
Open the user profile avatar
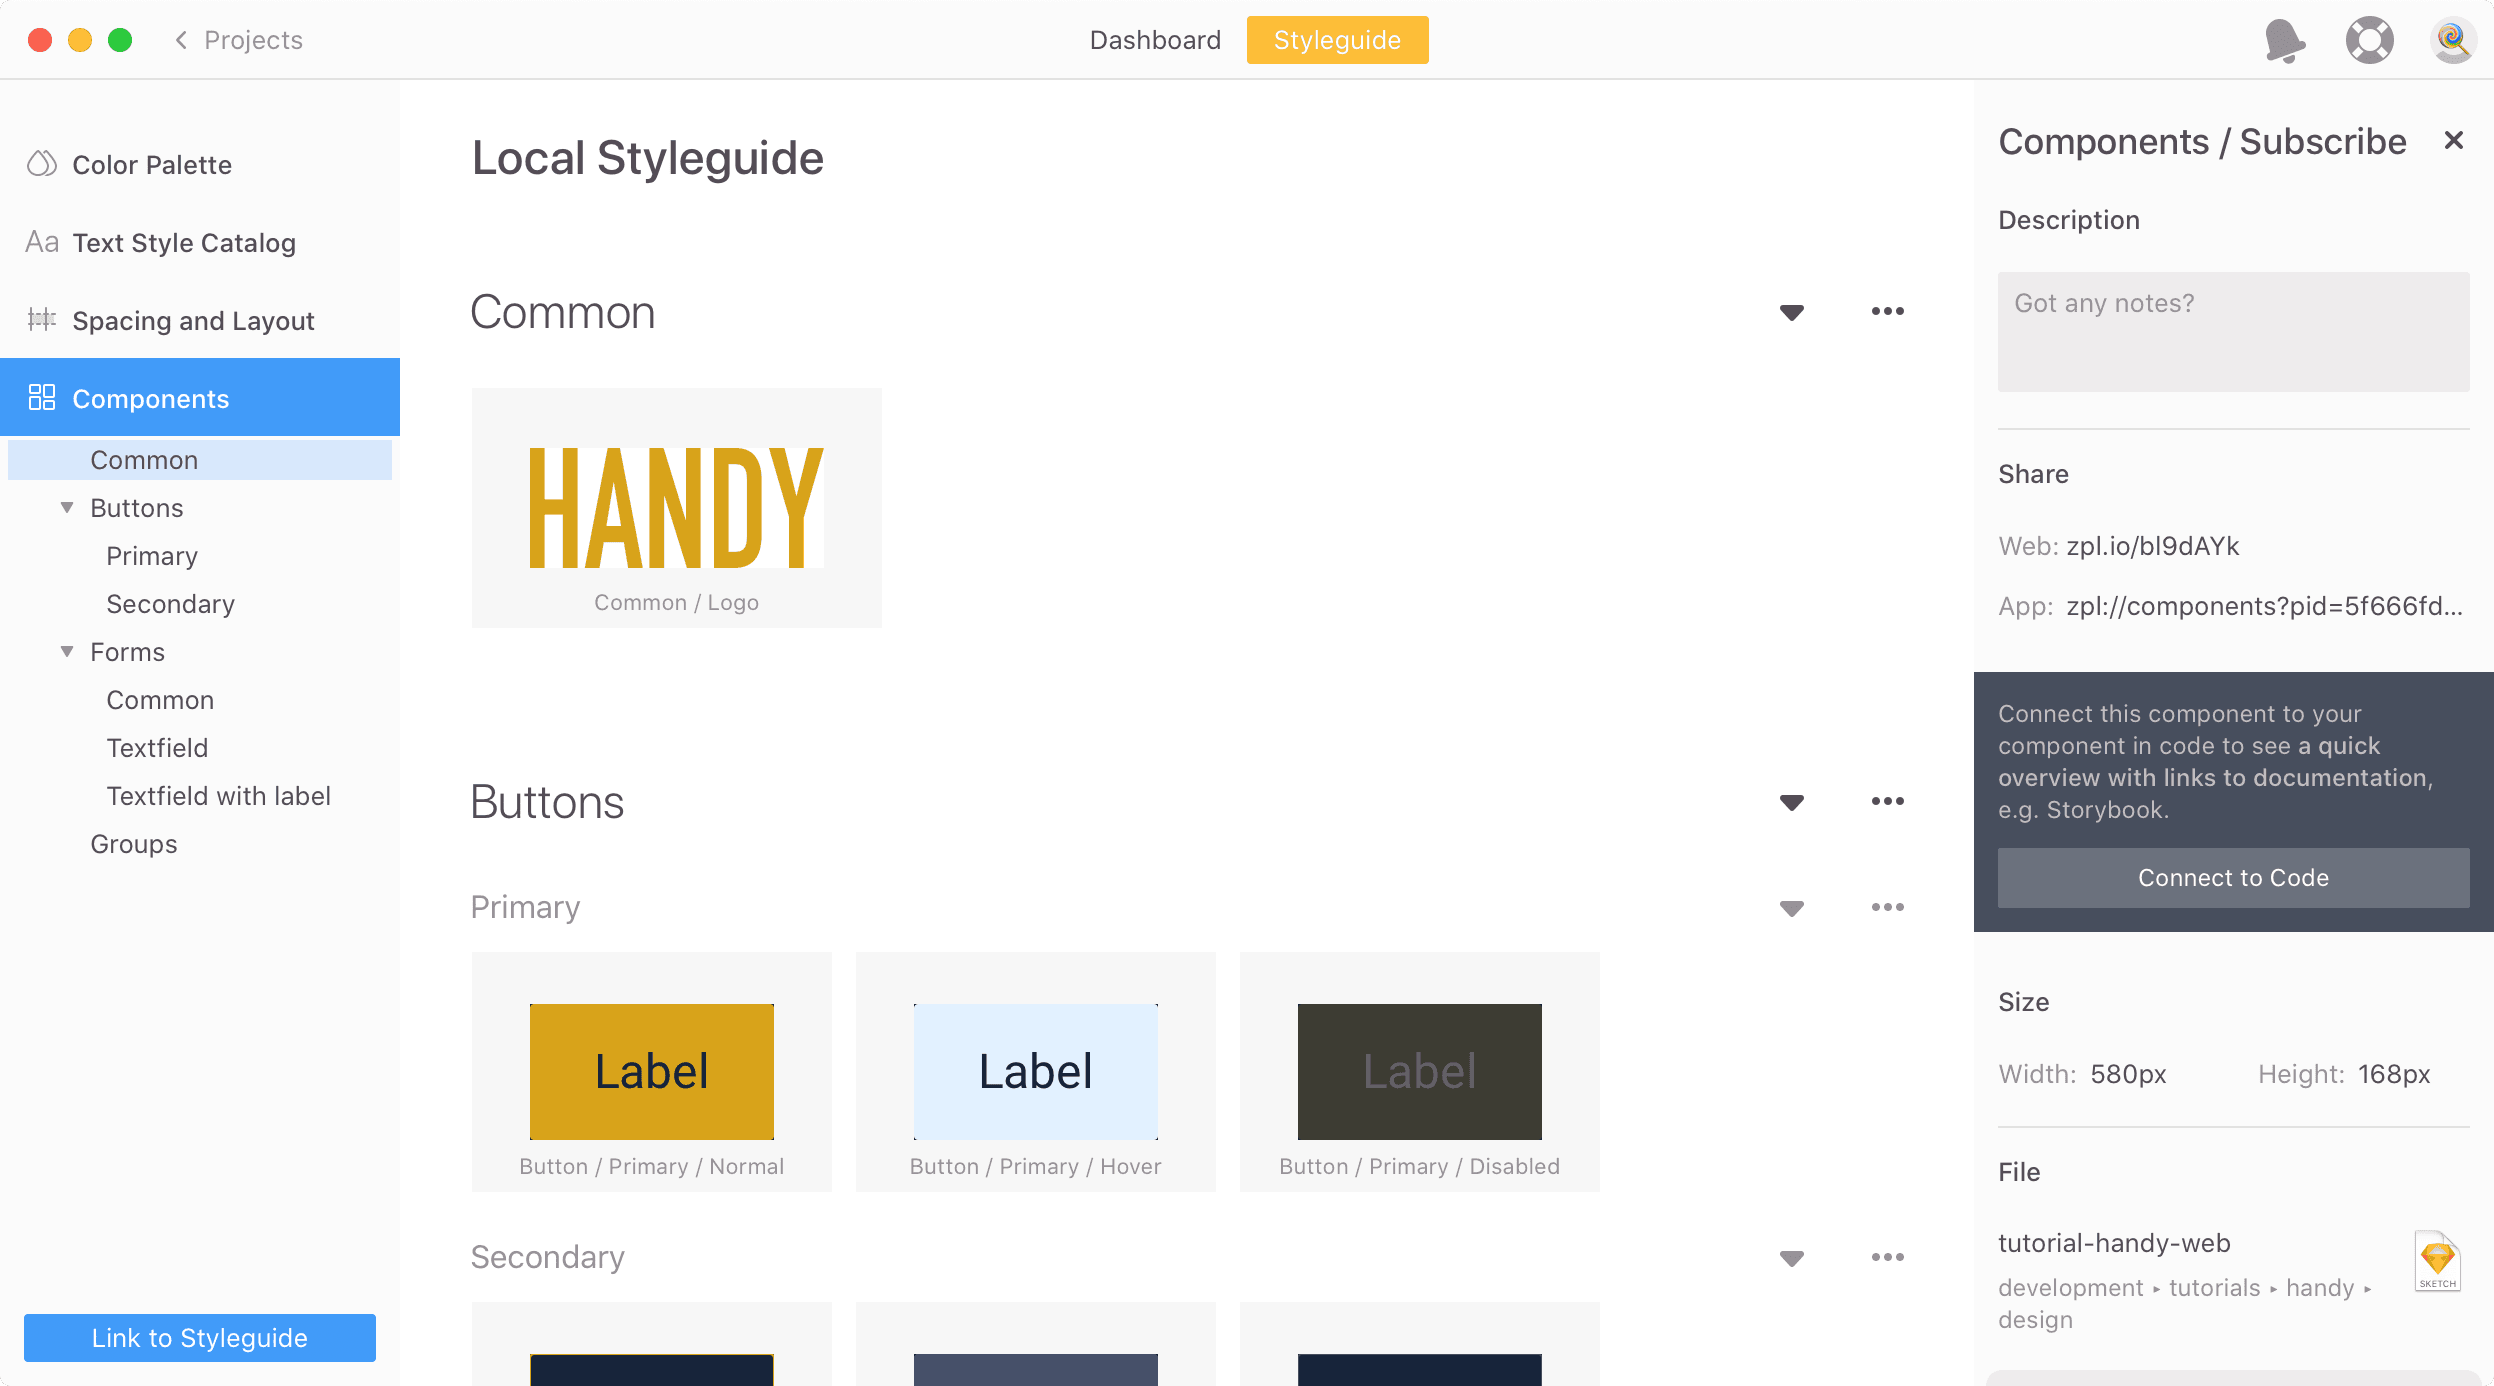[x=2453, y=41]
